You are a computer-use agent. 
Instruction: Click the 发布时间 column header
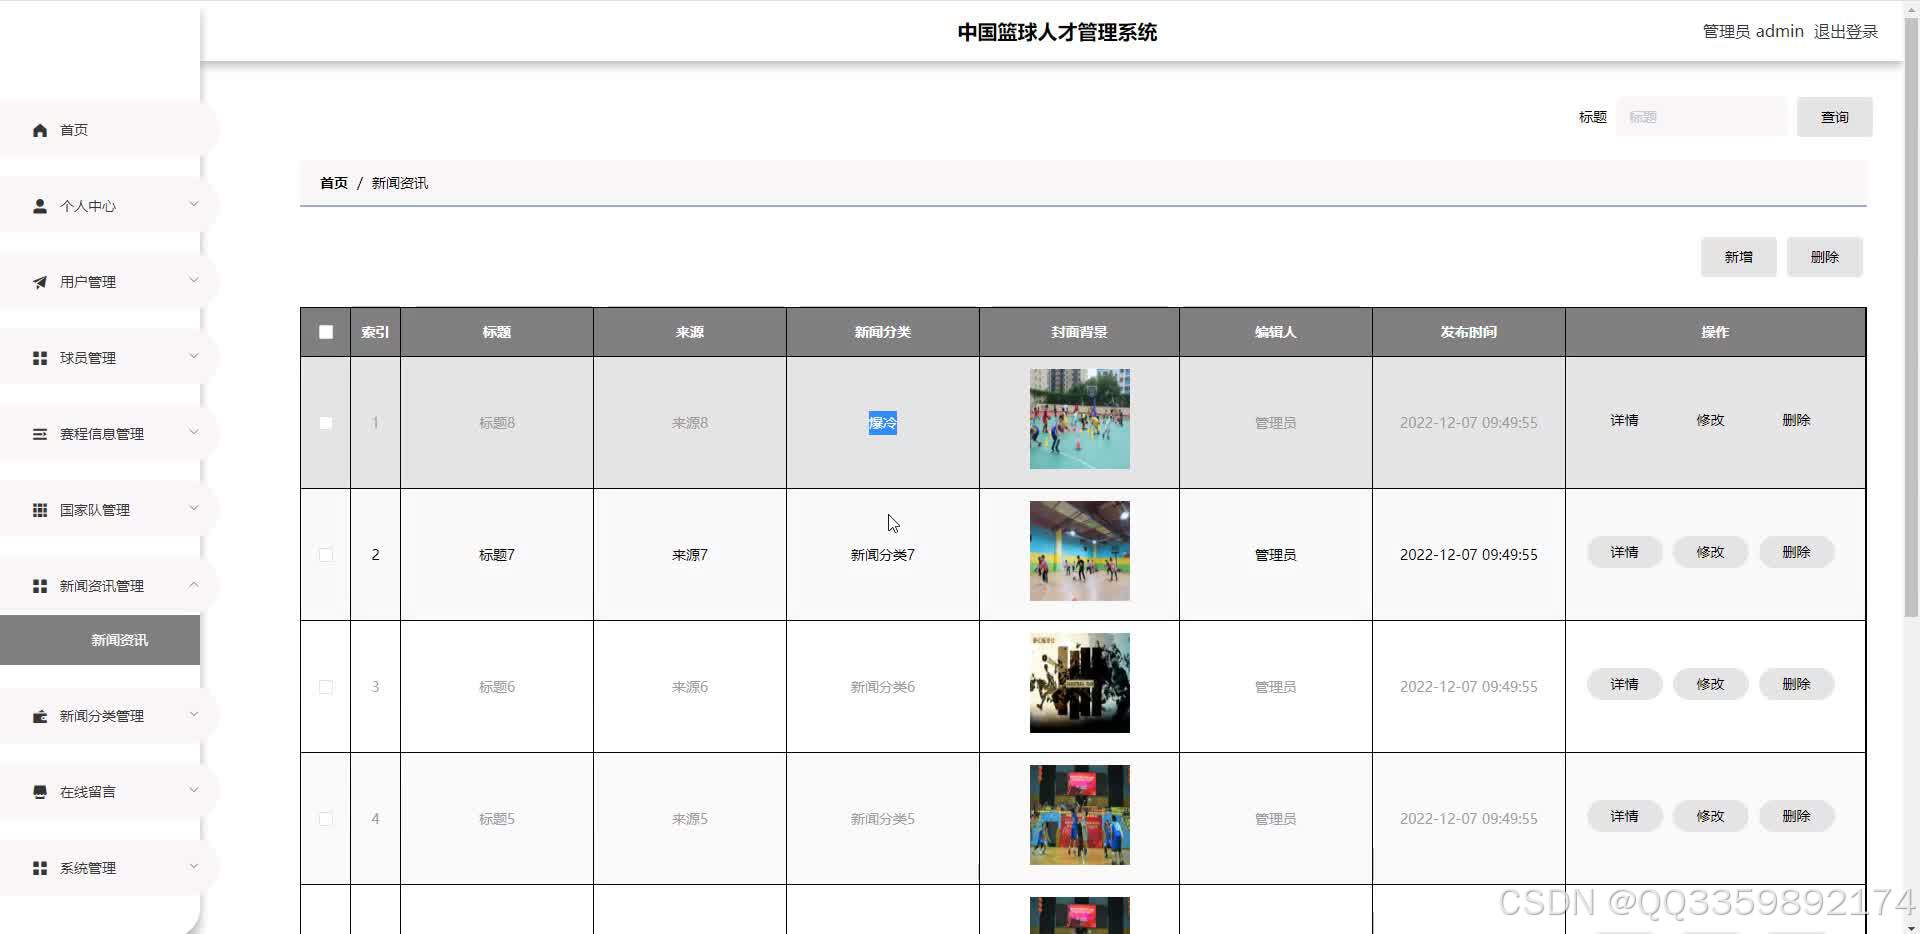click(1469, 332)
